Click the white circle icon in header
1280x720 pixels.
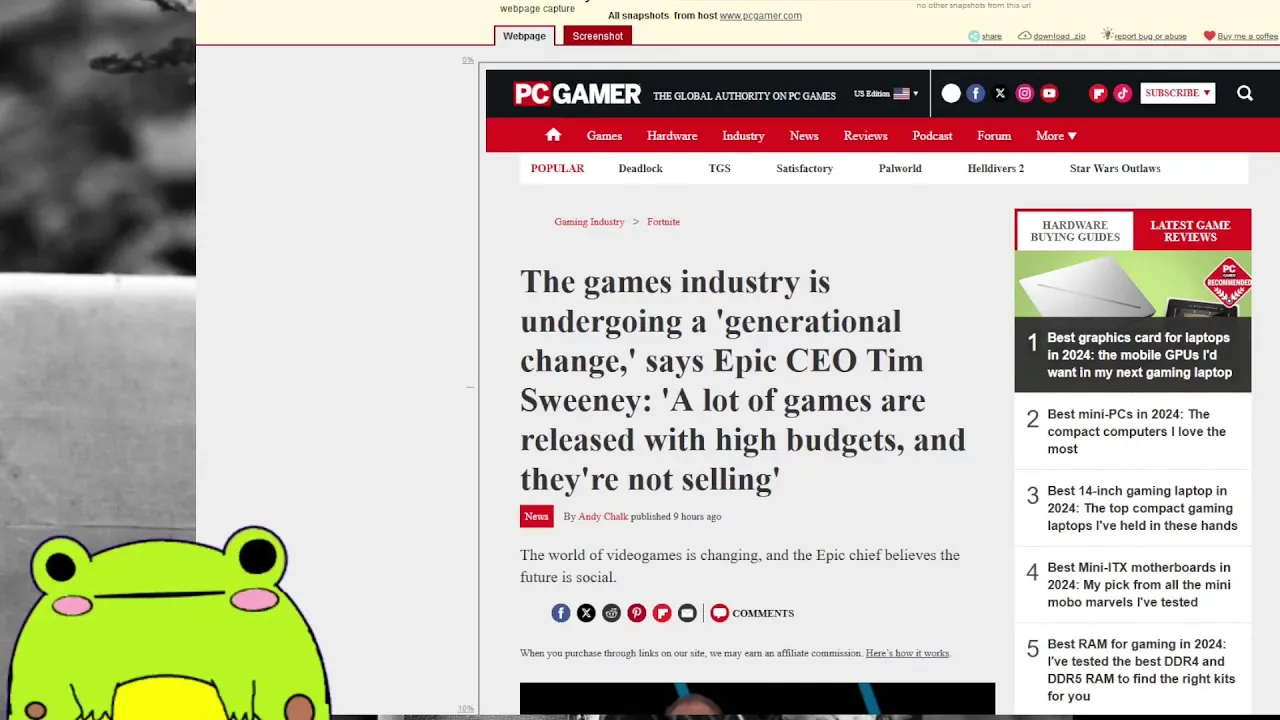pos(951,93)
